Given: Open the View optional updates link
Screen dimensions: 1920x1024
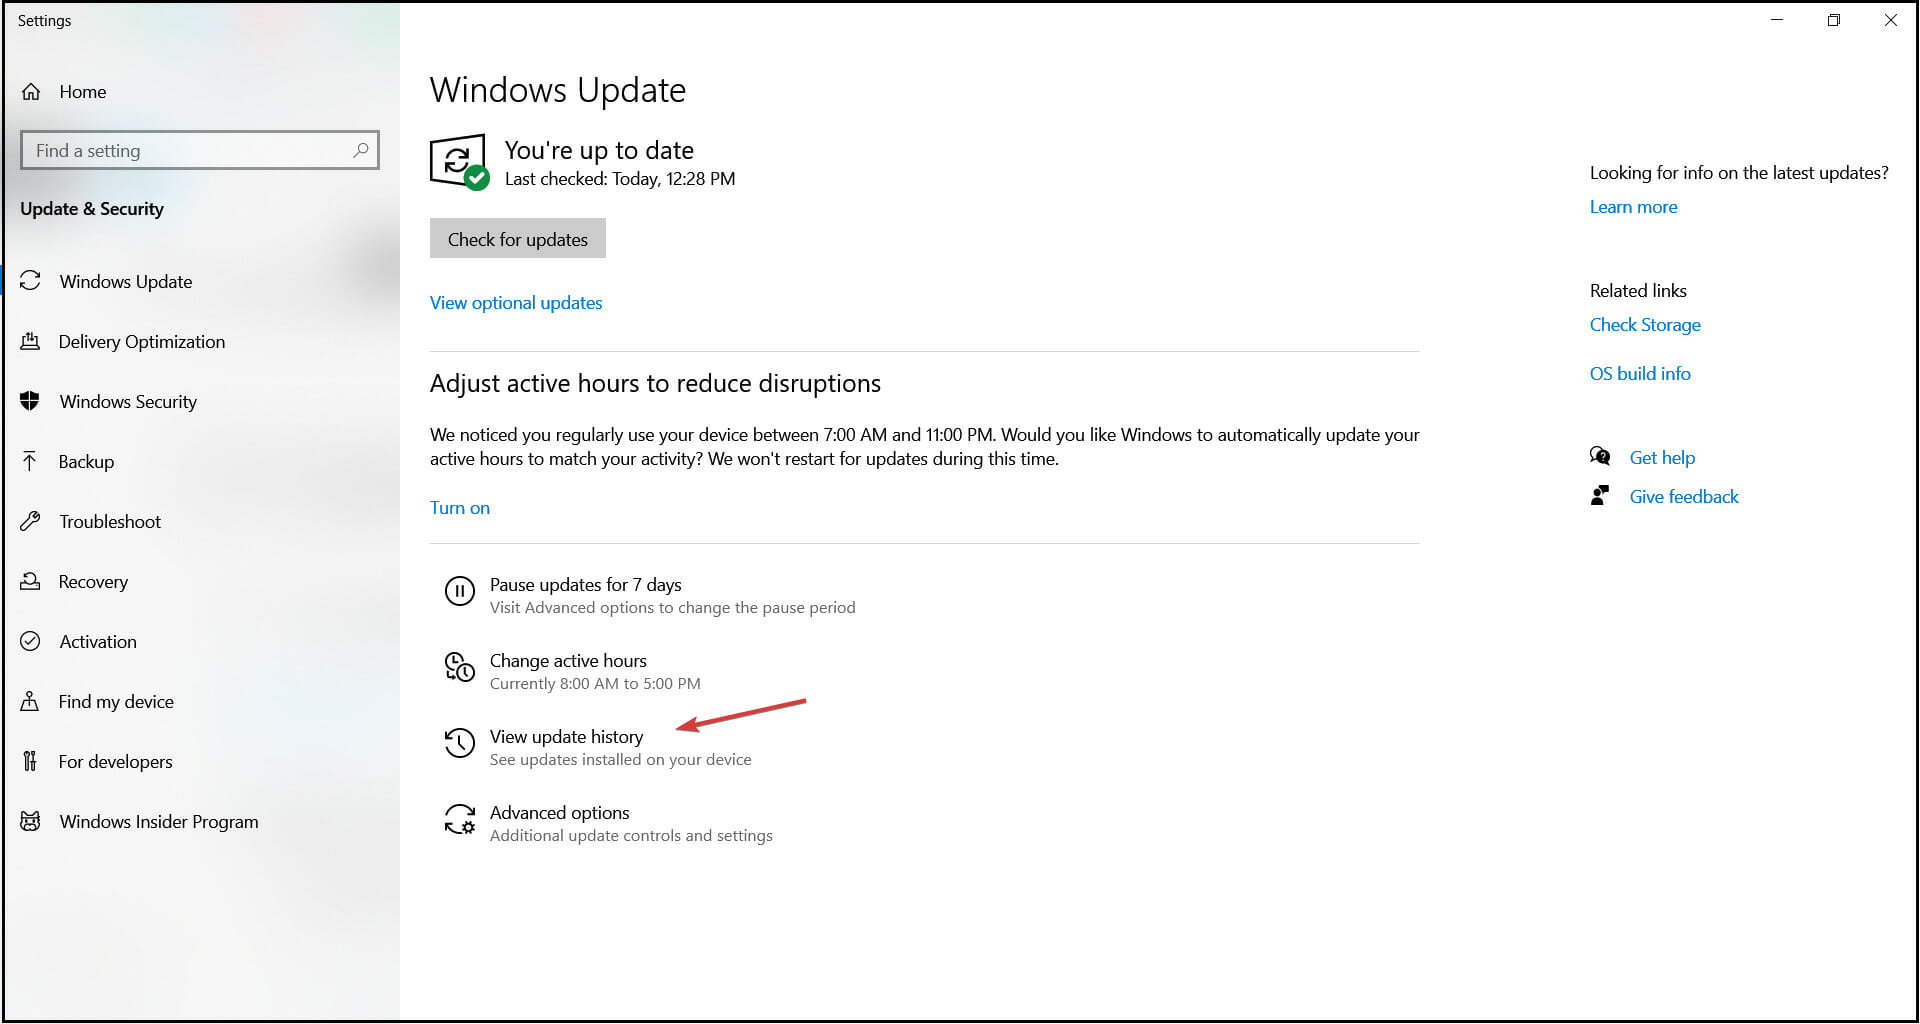Looking at the screenshot, I should click(516, 303).
